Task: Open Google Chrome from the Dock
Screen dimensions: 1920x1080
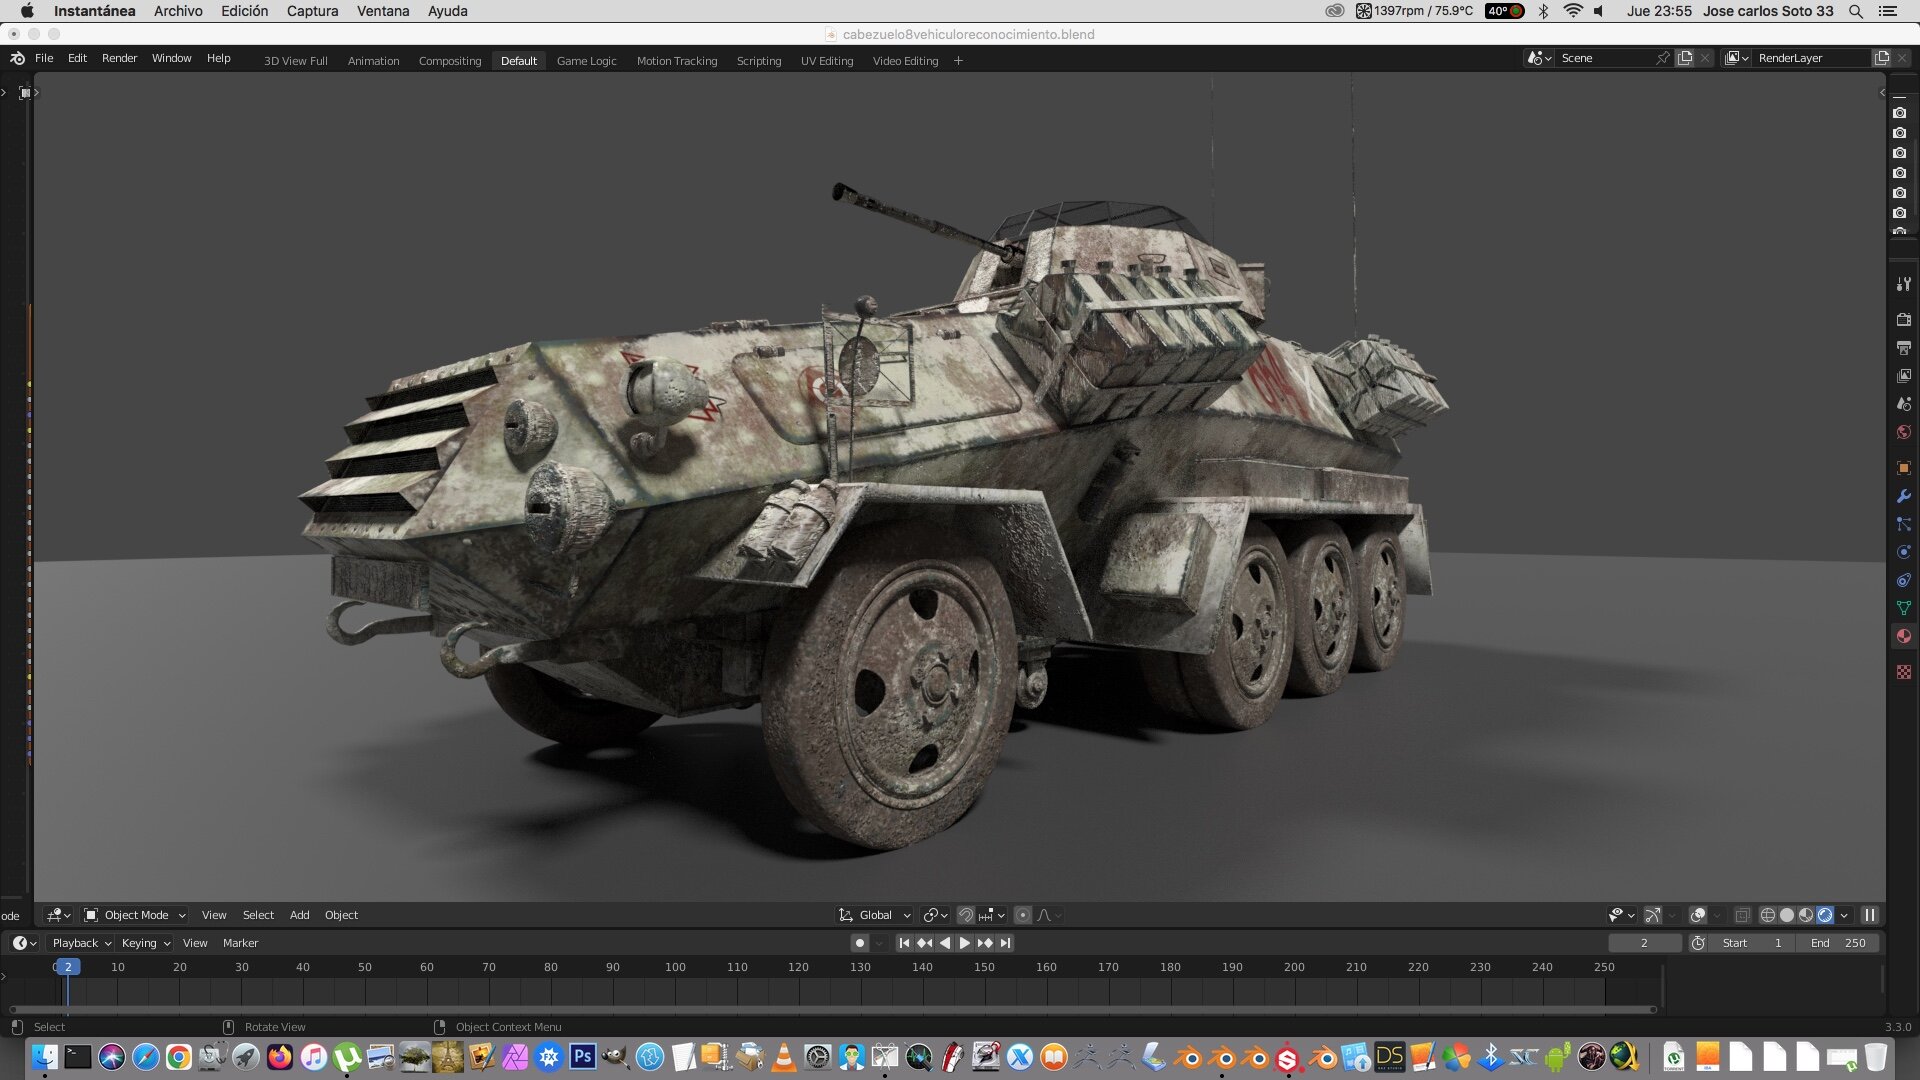Action: pyautogui.click(x=179, y=1056)
